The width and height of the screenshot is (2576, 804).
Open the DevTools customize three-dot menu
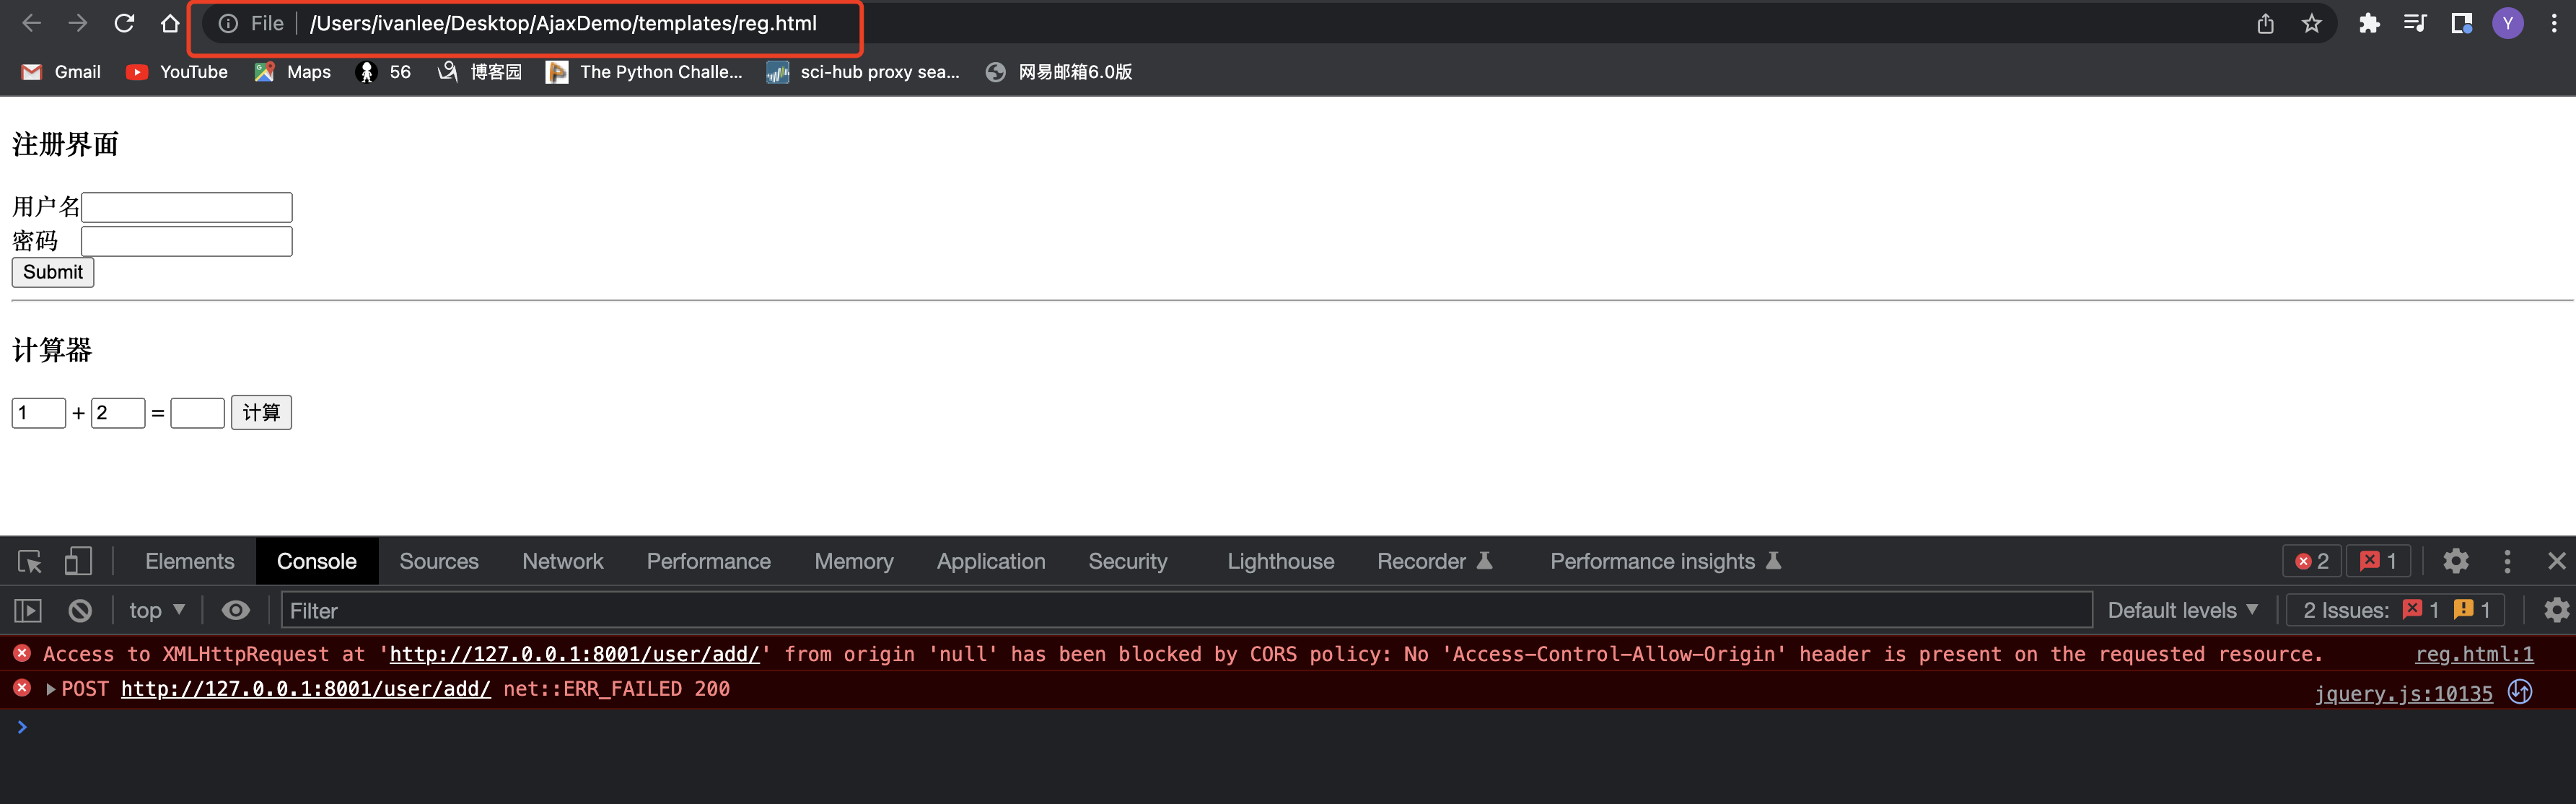pyautogui.click(x=2507, y=561)
